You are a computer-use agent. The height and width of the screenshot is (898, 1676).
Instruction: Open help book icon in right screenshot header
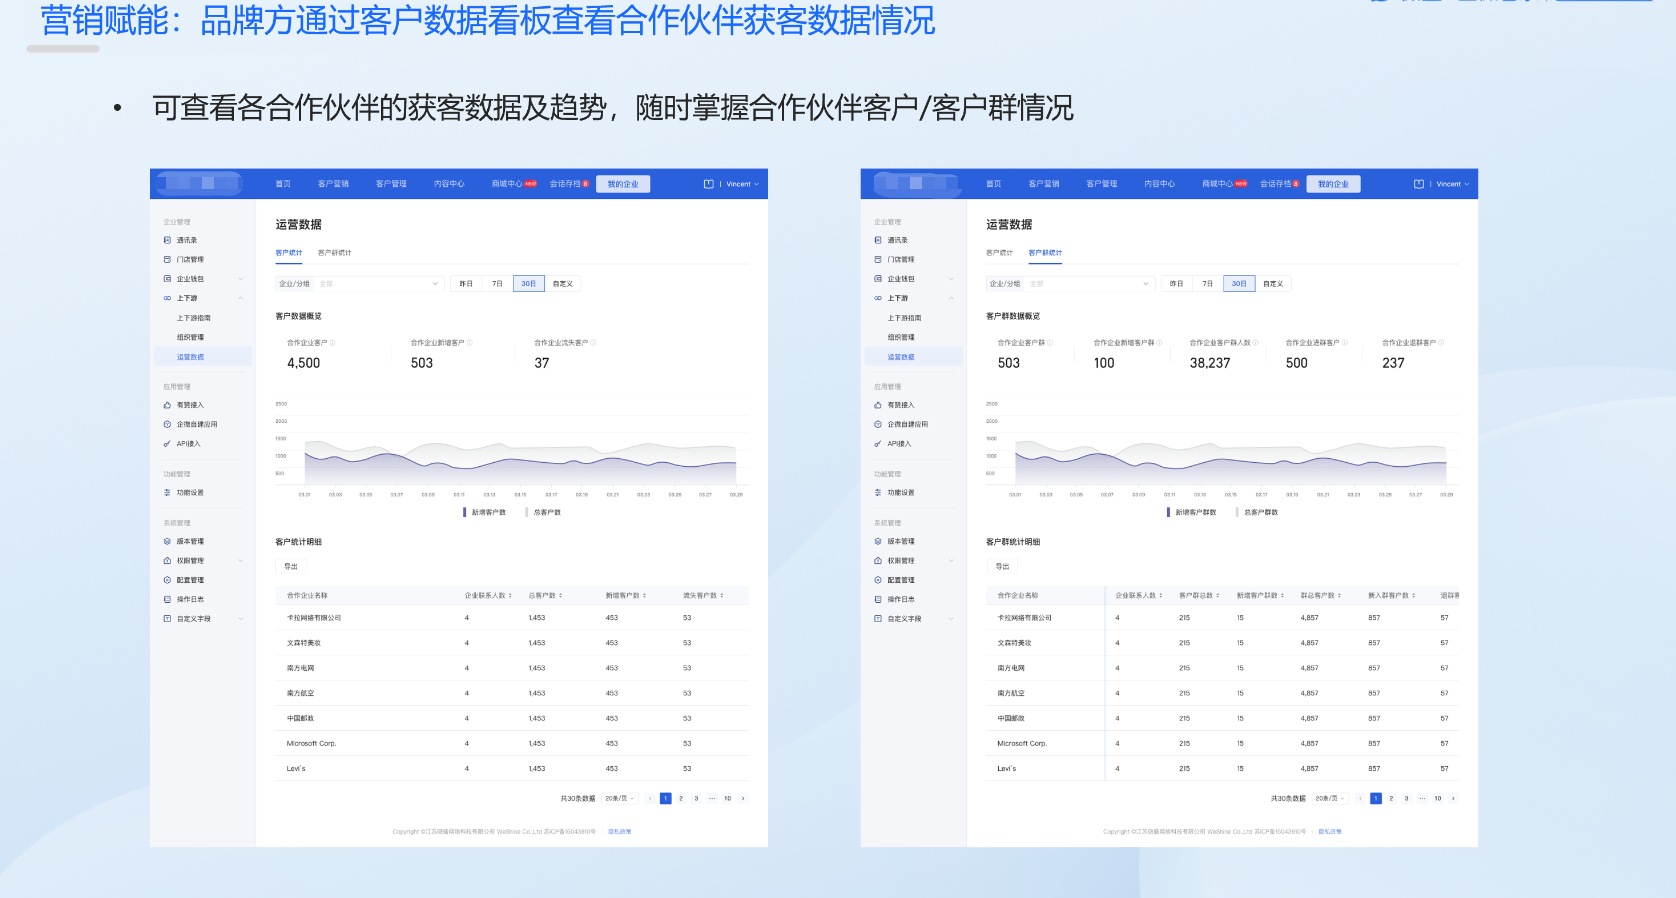(1419, 184)
